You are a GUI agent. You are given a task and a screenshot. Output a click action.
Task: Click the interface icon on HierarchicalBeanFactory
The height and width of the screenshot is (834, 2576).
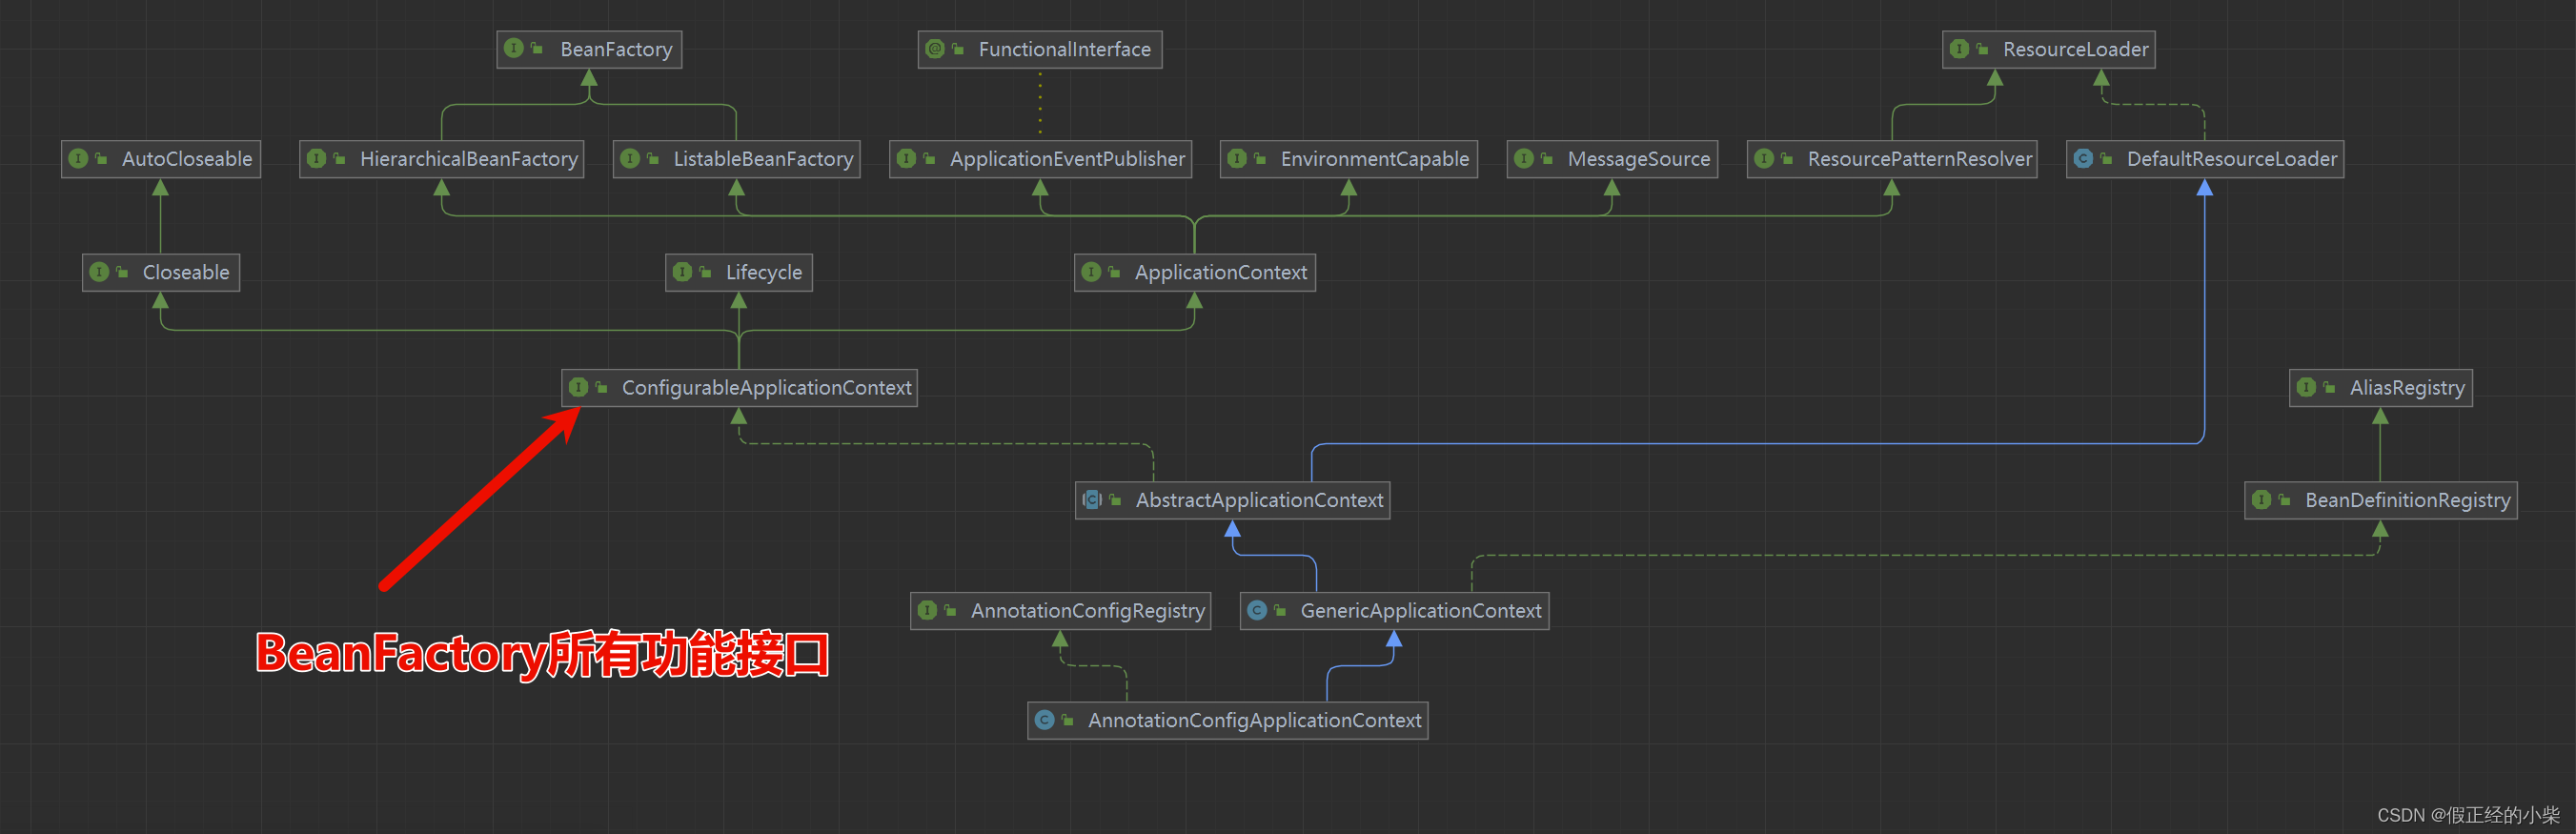316,158
